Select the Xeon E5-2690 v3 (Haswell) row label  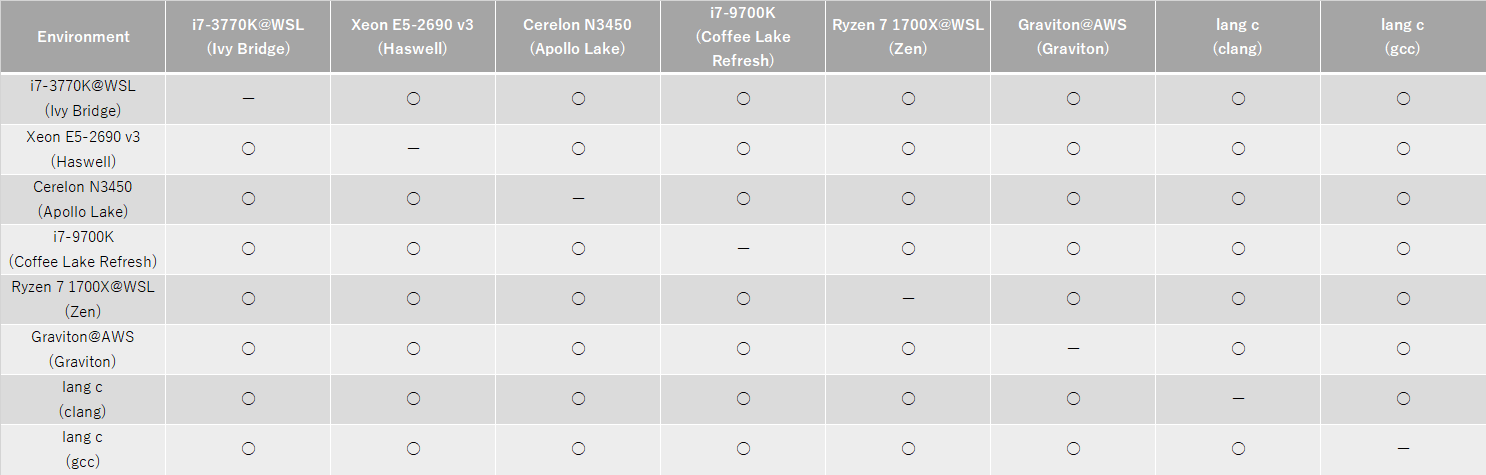point(83,148)
